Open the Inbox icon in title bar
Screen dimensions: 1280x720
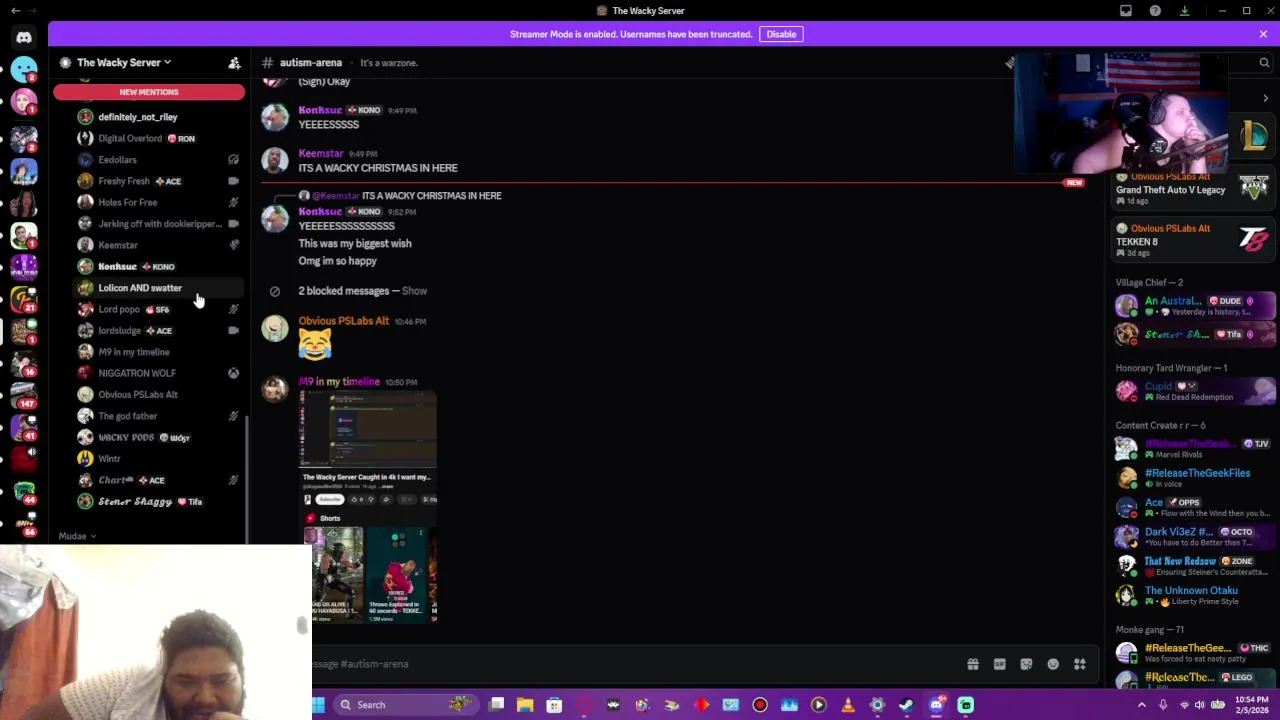1126,11
